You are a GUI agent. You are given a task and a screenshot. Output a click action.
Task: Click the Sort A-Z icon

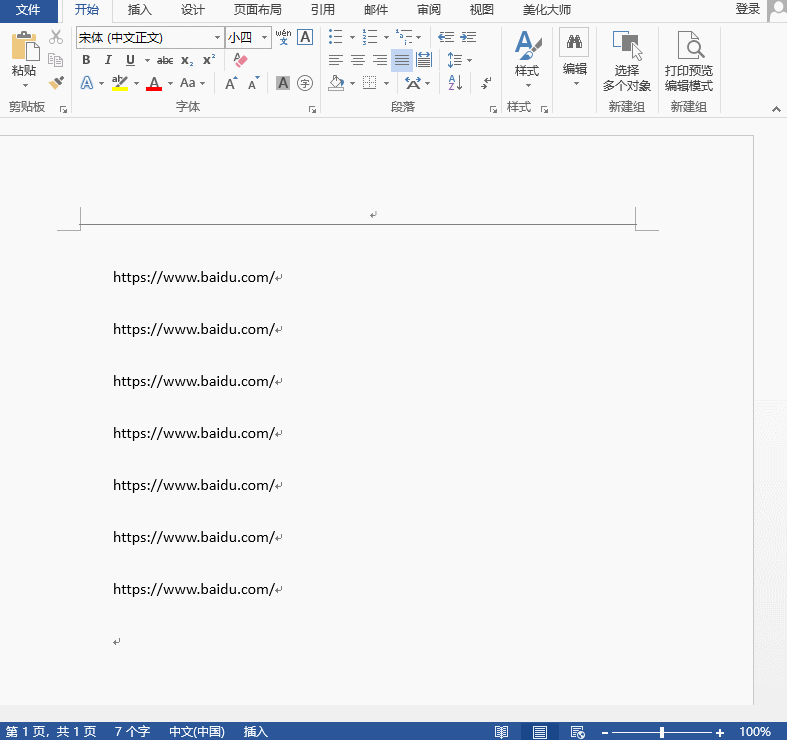click(455, 83)
